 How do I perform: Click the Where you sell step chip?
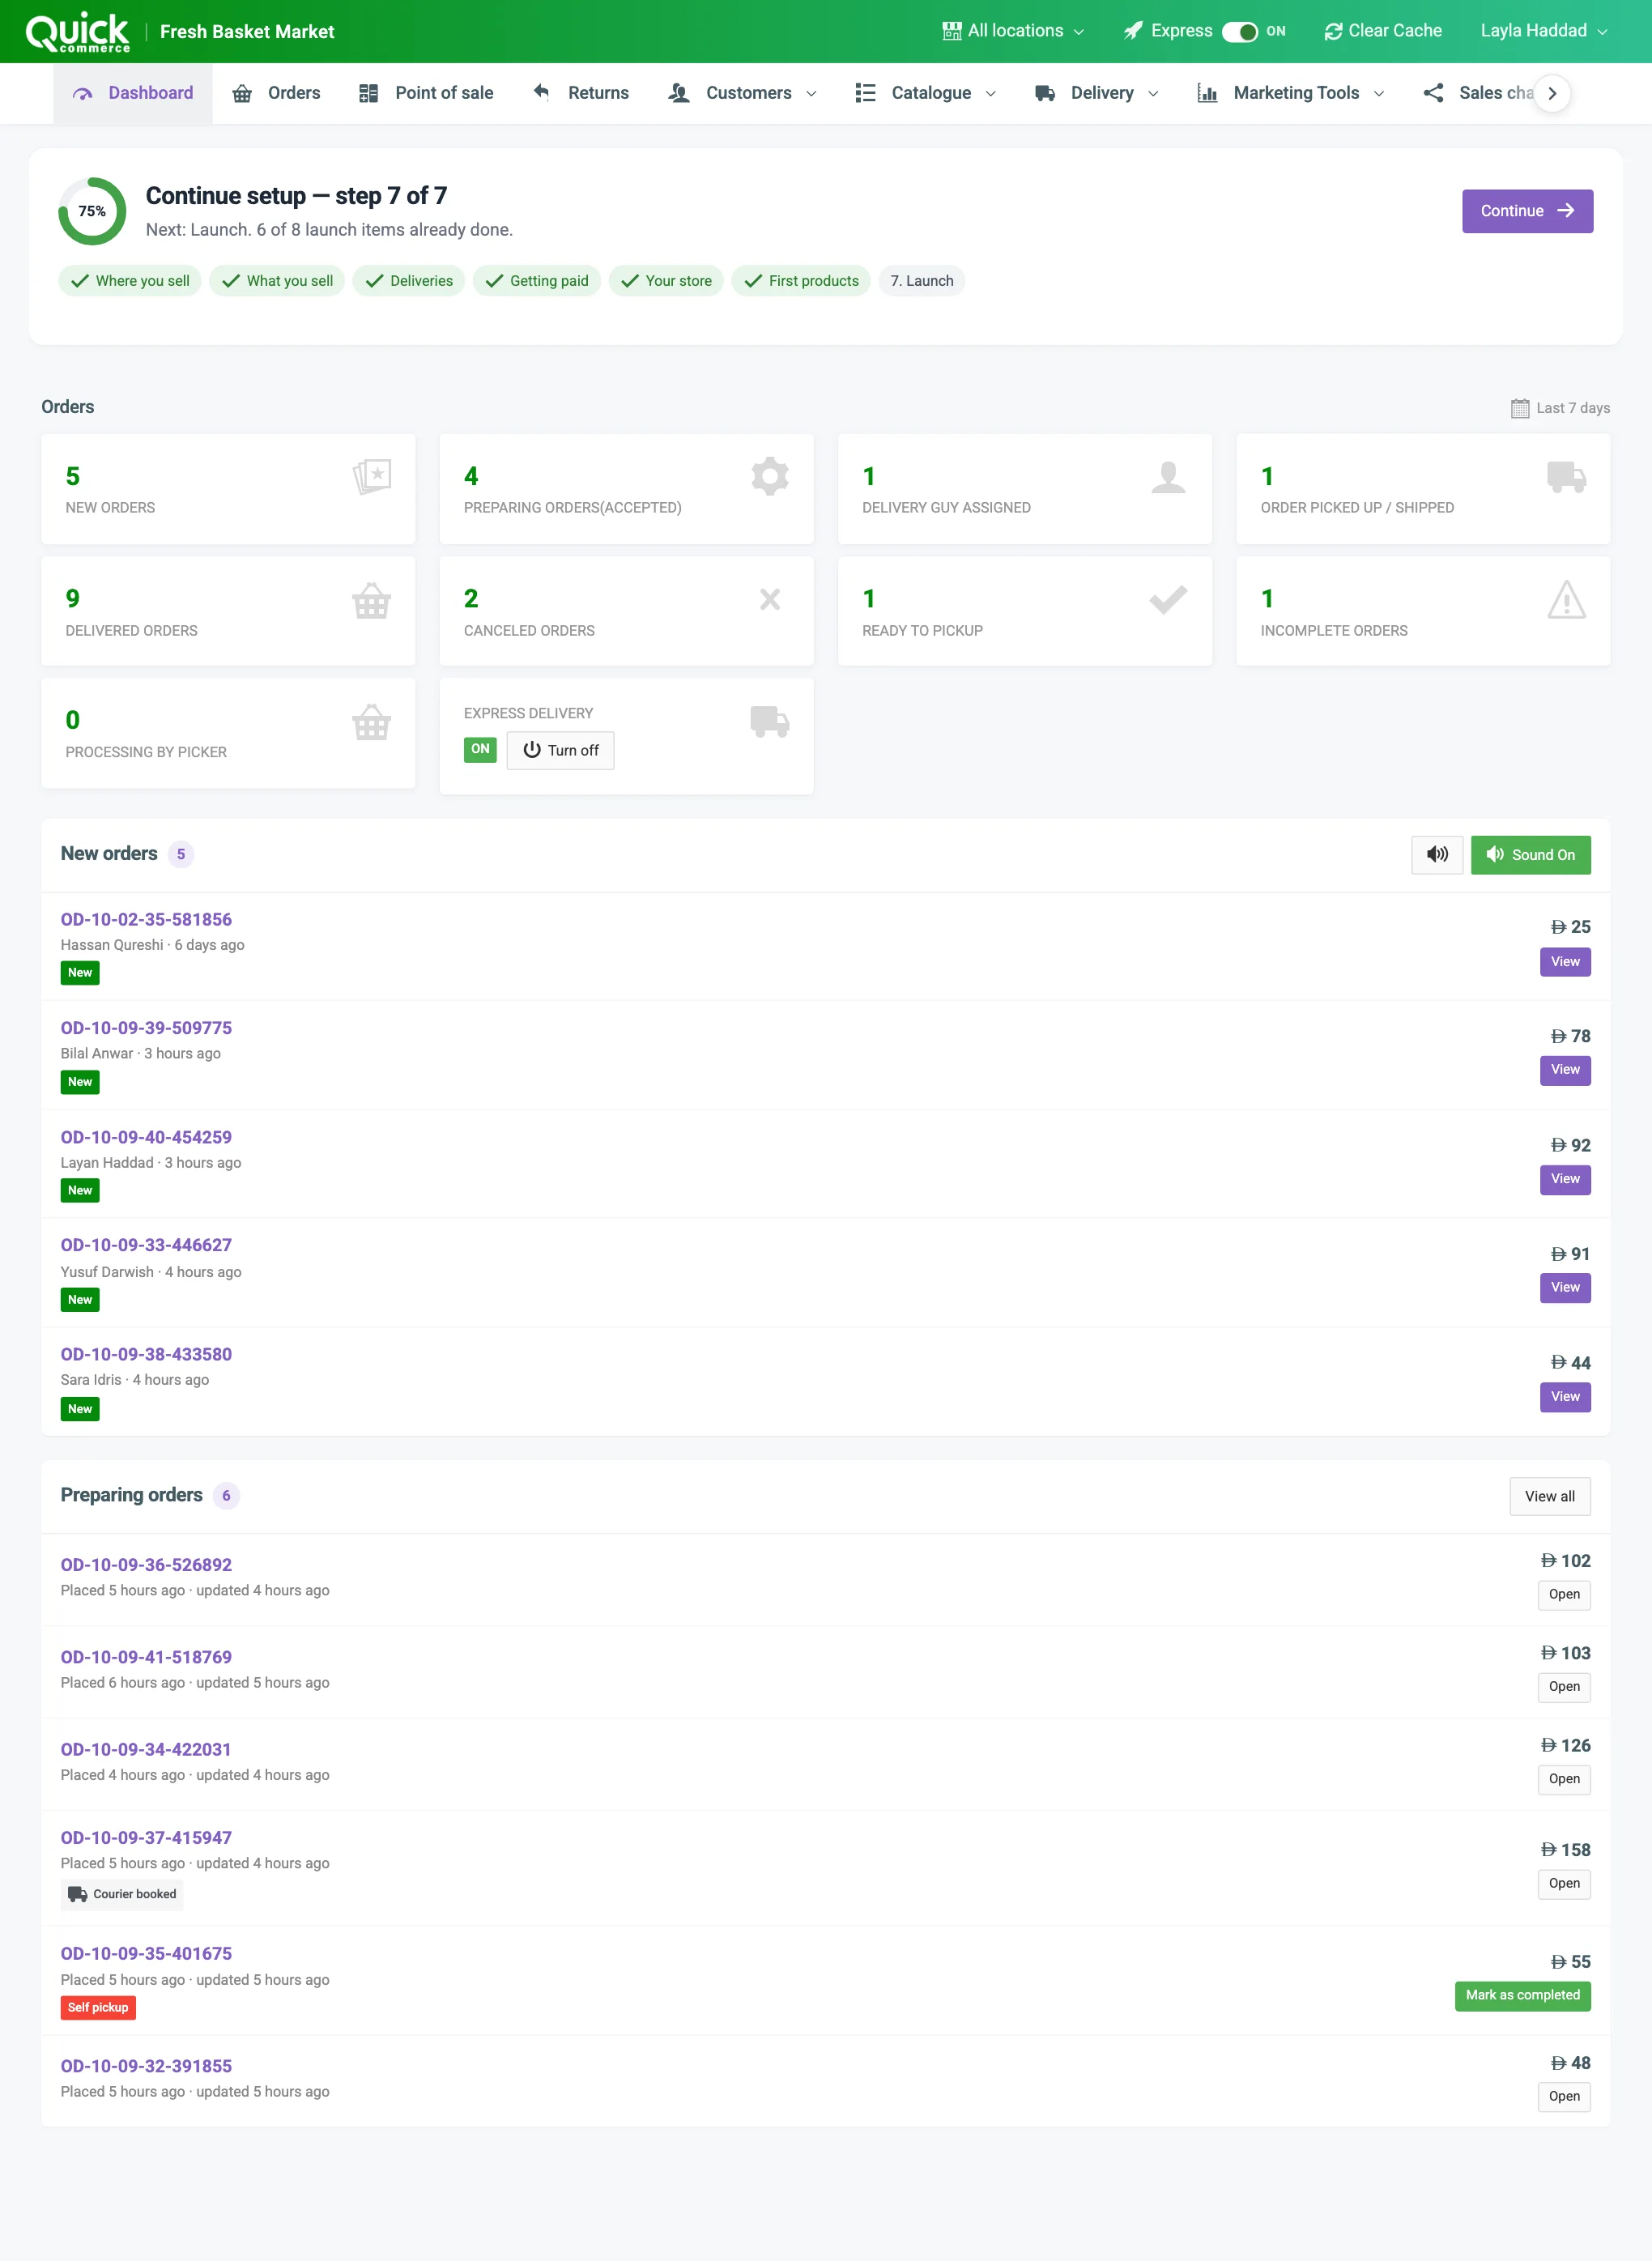130,281
